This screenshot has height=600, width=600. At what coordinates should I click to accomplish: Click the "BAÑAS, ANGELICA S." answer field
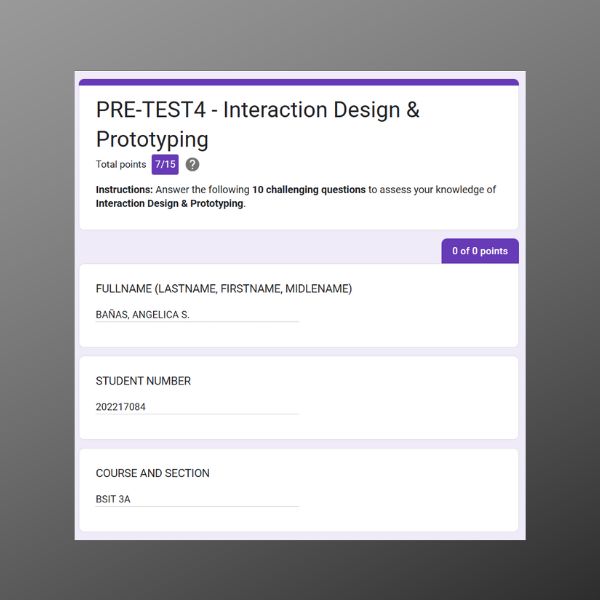[196, 315]
